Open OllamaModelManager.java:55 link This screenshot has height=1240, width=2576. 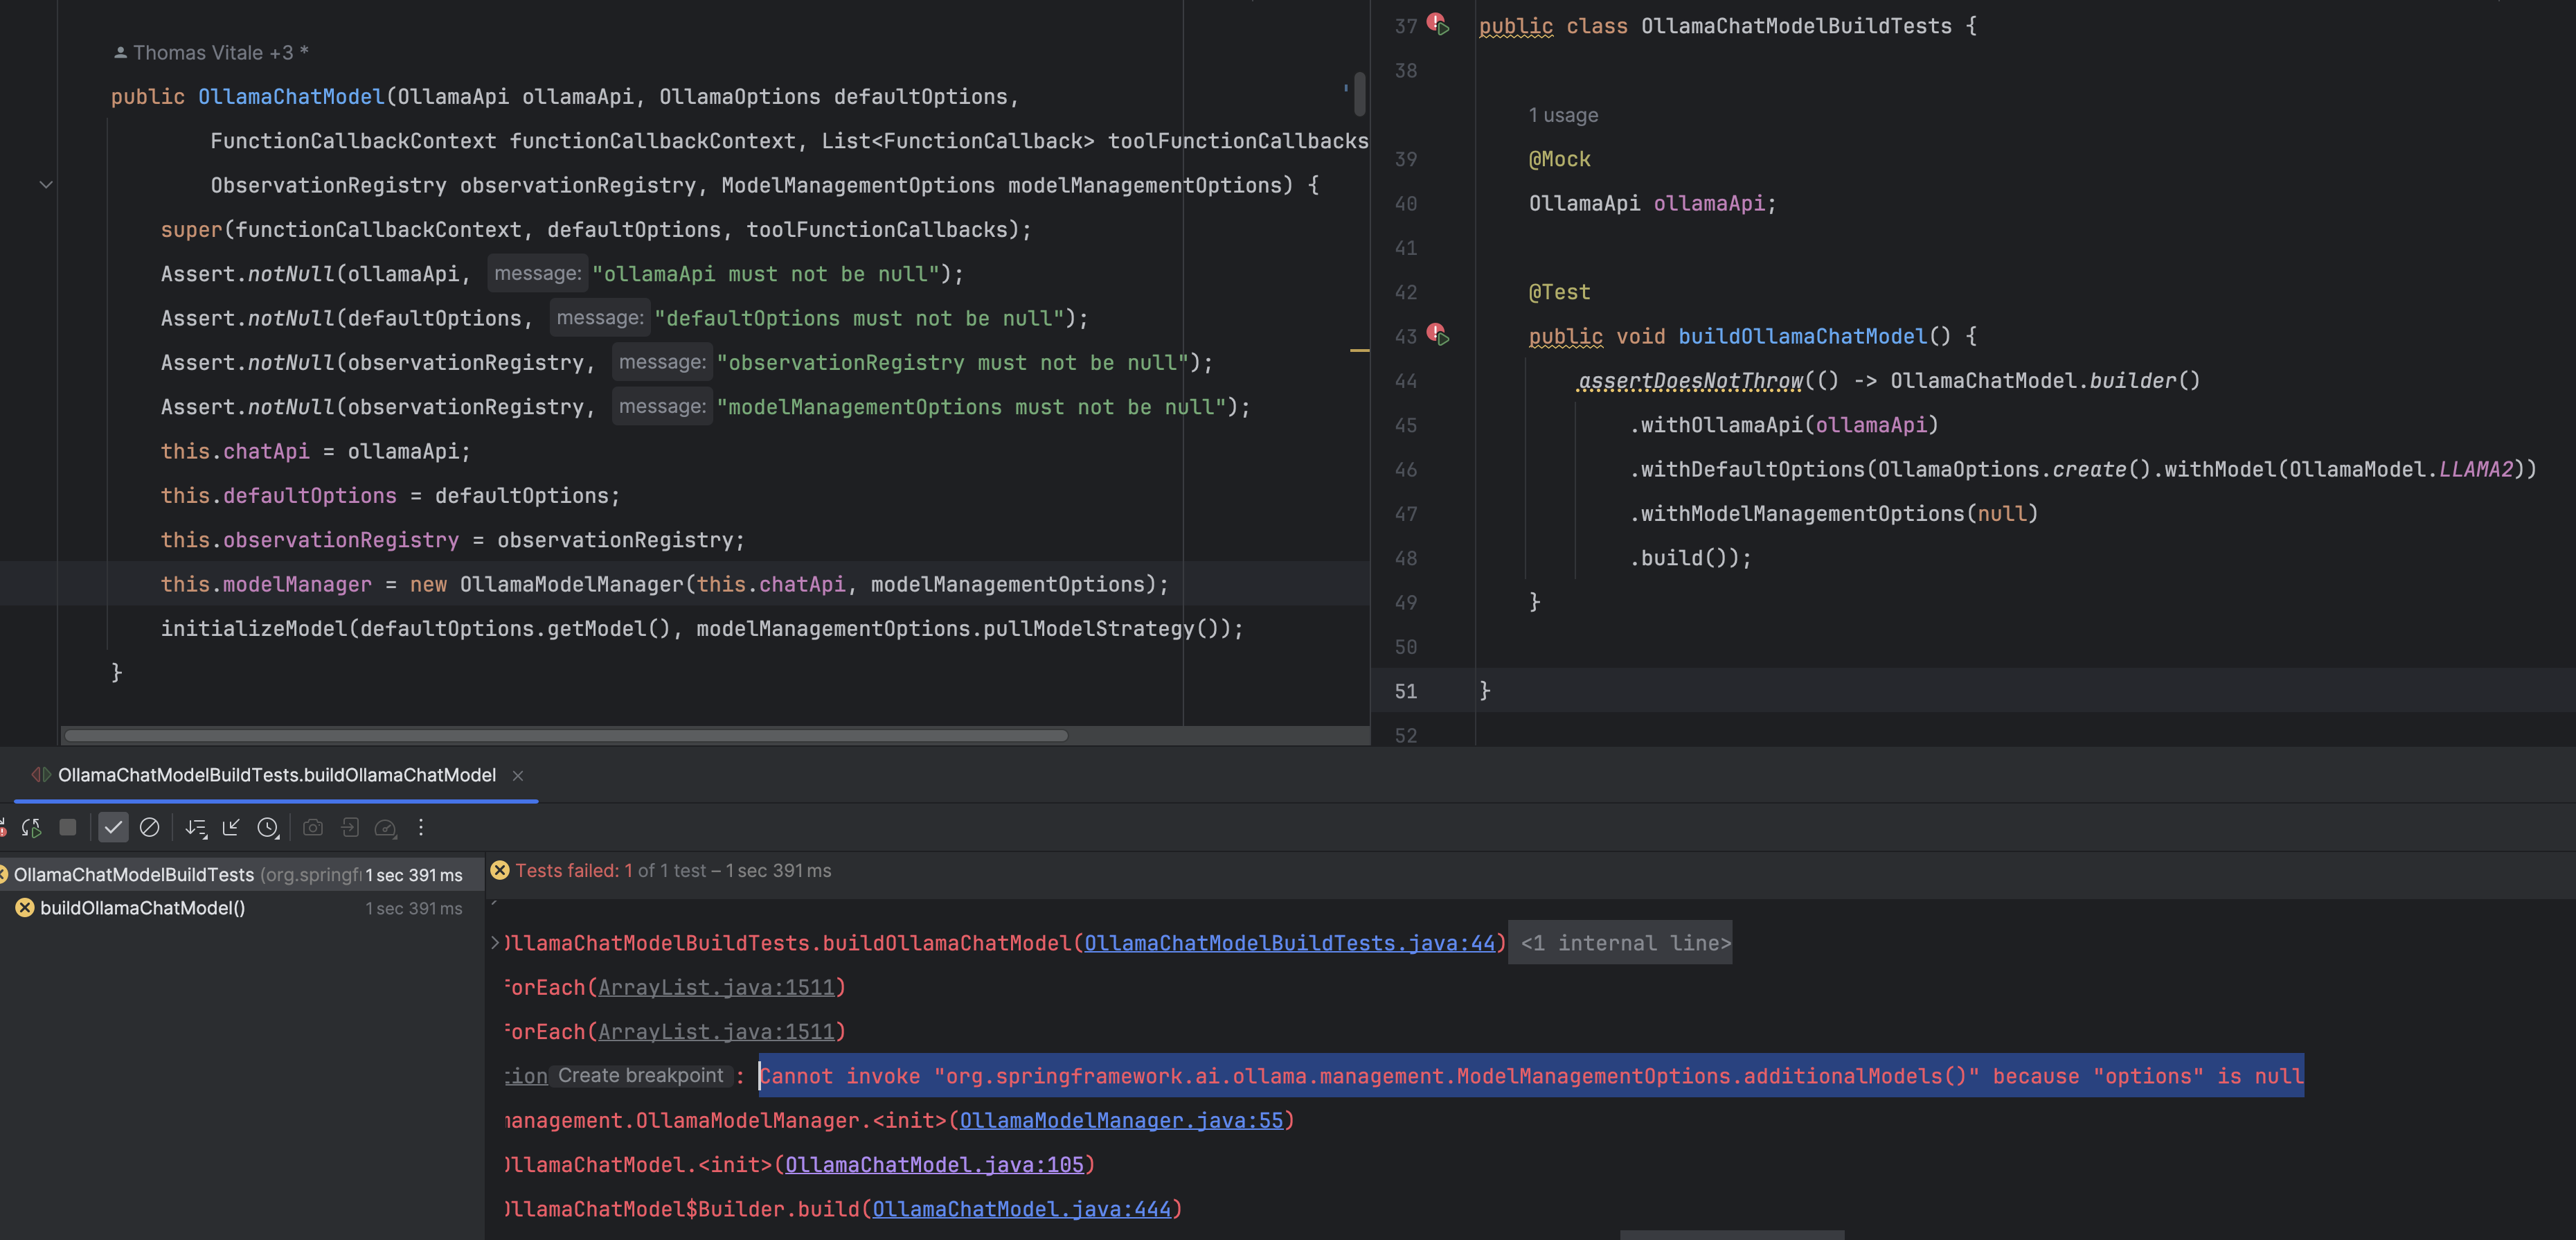(x=1121, y=1120)
